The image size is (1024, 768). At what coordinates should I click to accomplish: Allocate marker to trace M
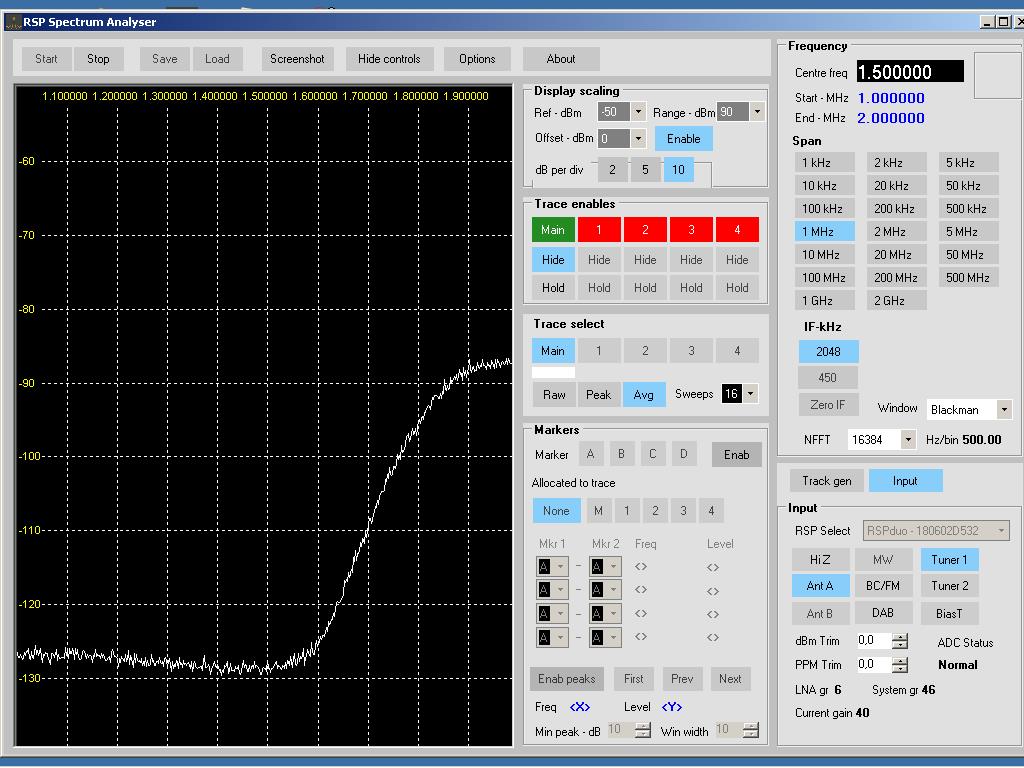pos(598,511)
